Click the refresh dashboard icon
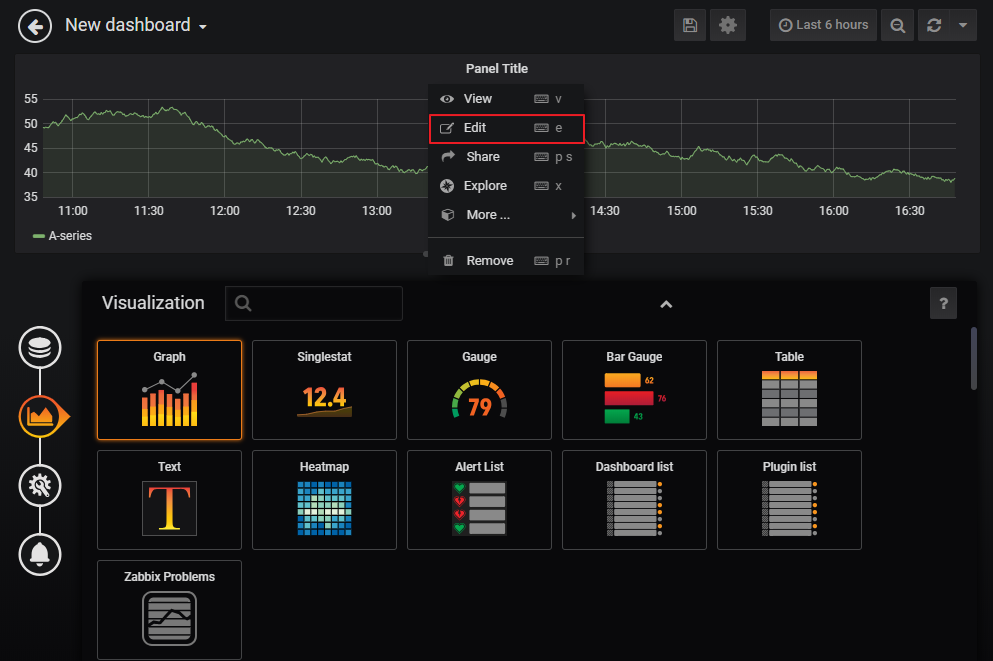This screenshot has width=993, height=661. [x=934, y=25]
